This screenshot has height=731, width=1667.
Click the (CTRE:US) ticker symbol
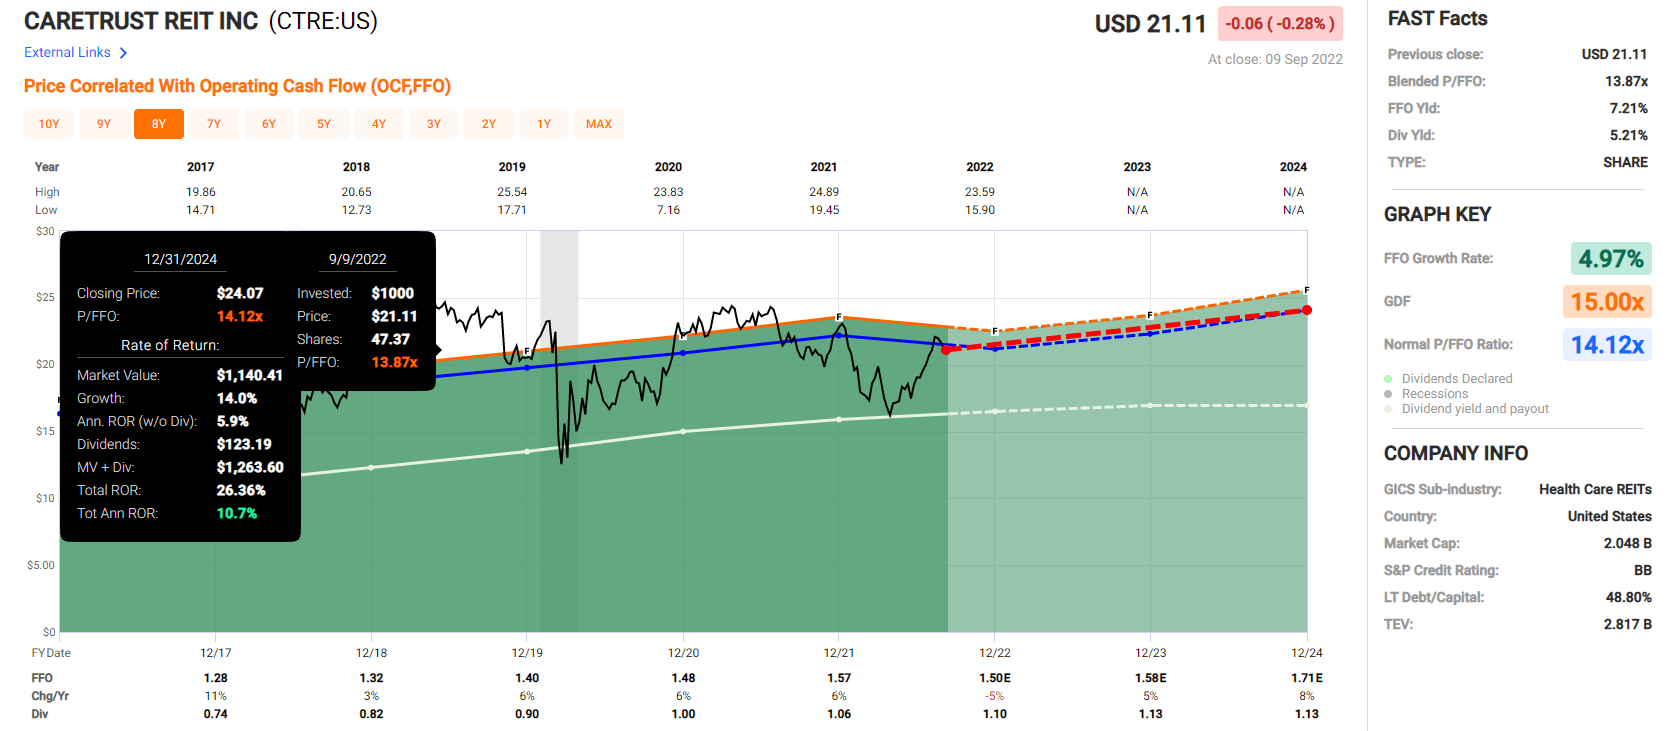(x=323, y=21)
